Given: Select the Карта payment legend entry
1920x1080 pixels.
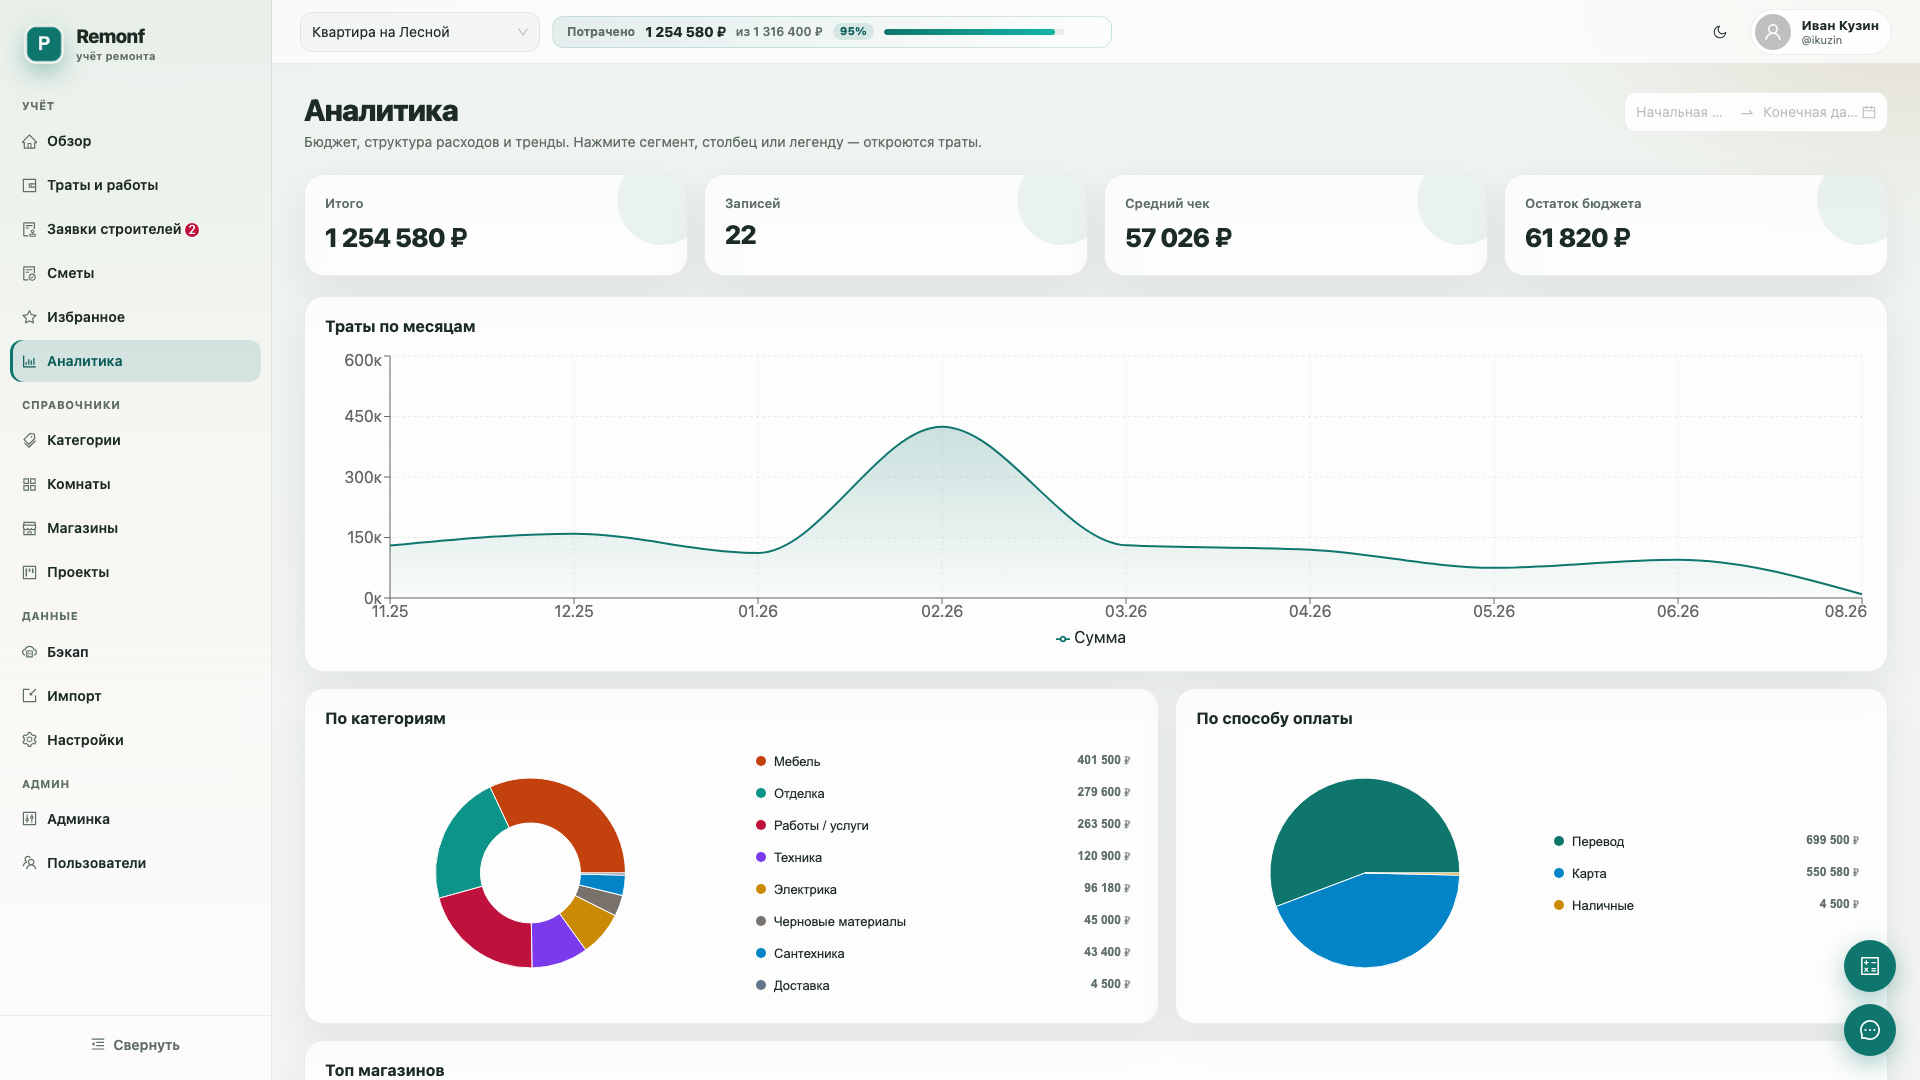Looking at the screenshot, I should pyautogui.click(x=1706, y=873).
